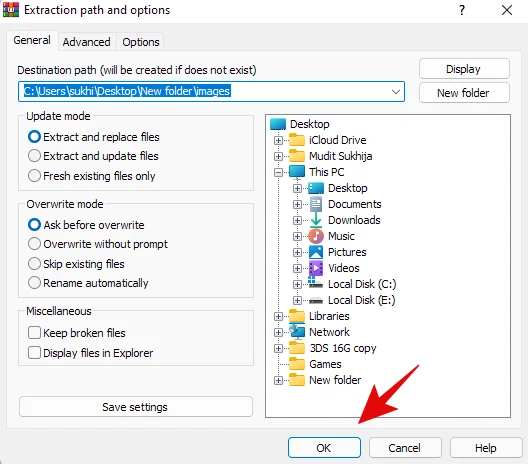This screenshot has width=528, height=464.
Task: Expand the Local Disk (C:) node
Action: click(297, 285)
